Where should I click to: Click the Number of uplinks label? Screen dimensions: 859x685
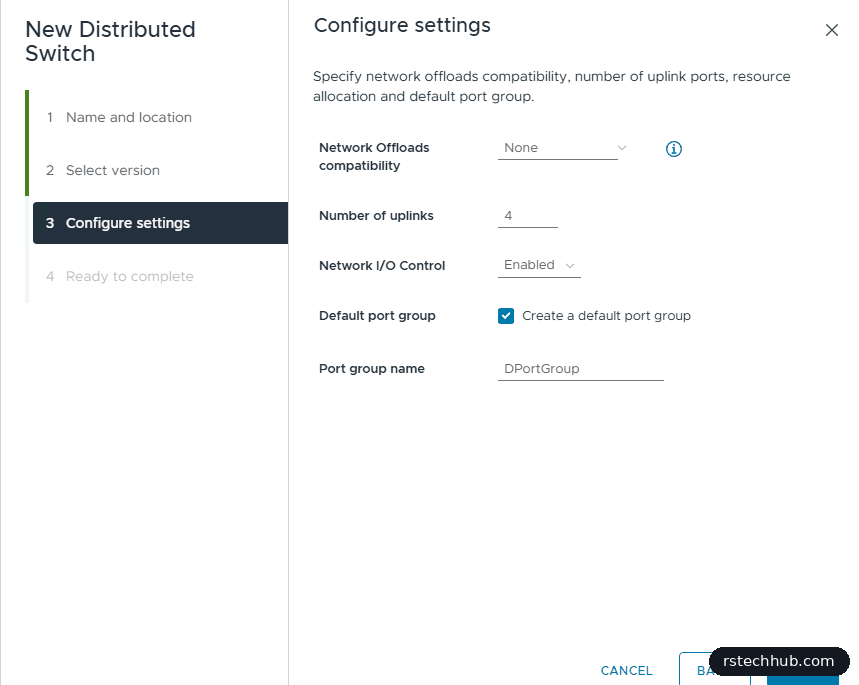coord(376,216)
